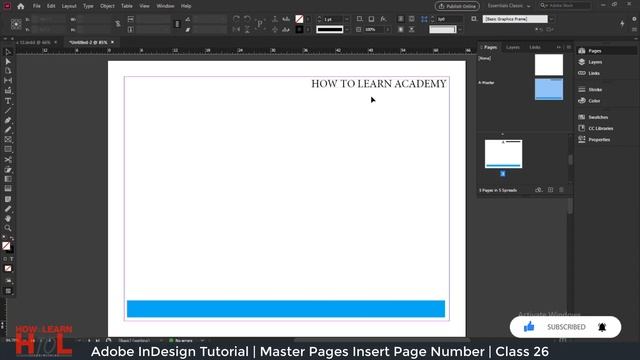Select the Gap tool

[8, 81]
